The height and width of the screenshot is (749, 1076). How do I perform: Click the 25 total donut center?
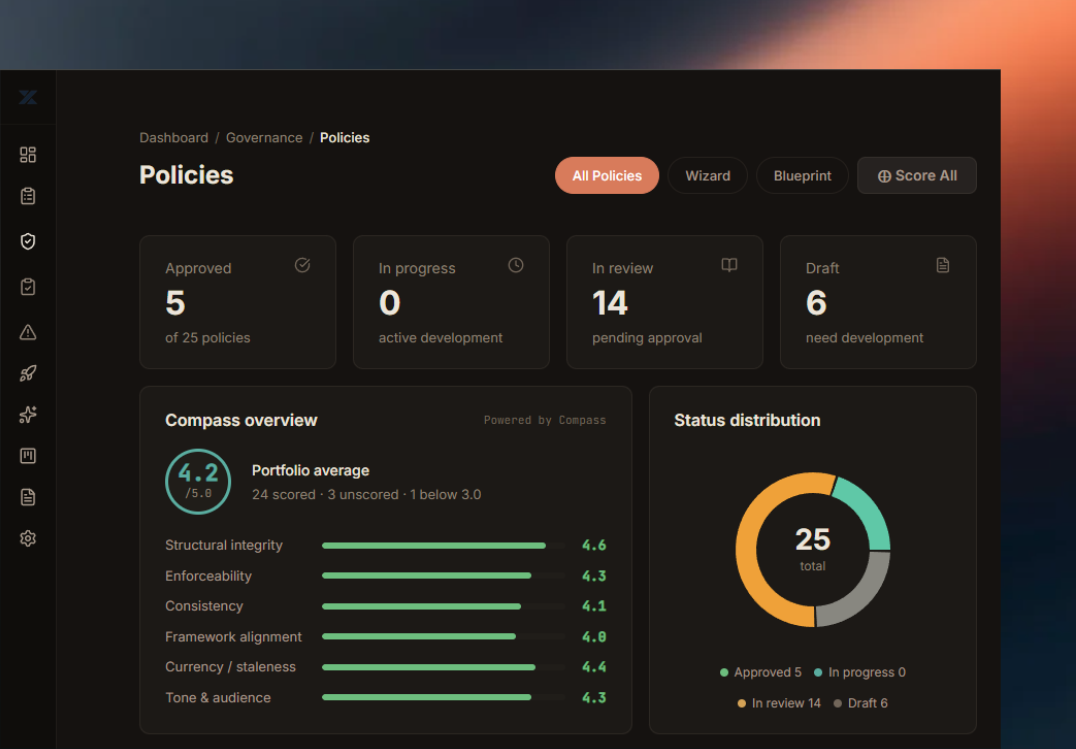coord(812,549)
